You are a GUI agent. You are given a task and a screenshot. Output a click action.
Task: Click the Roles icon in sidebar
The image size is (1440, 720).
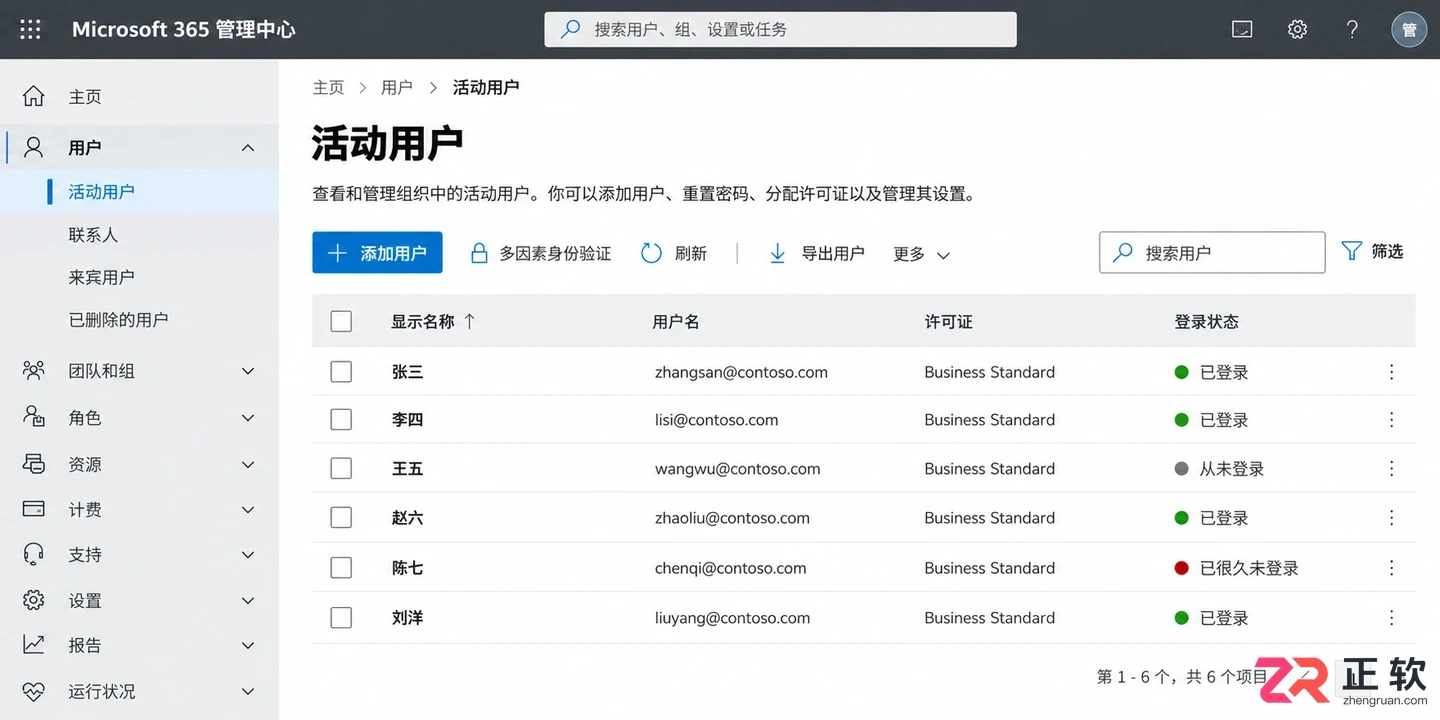(34, 417)
